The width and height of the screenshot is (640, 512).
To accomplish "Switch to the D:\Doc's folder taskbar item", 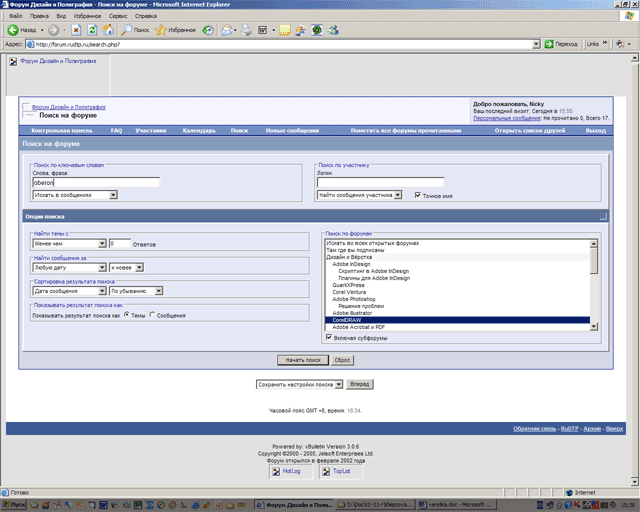I will (376, 505).
